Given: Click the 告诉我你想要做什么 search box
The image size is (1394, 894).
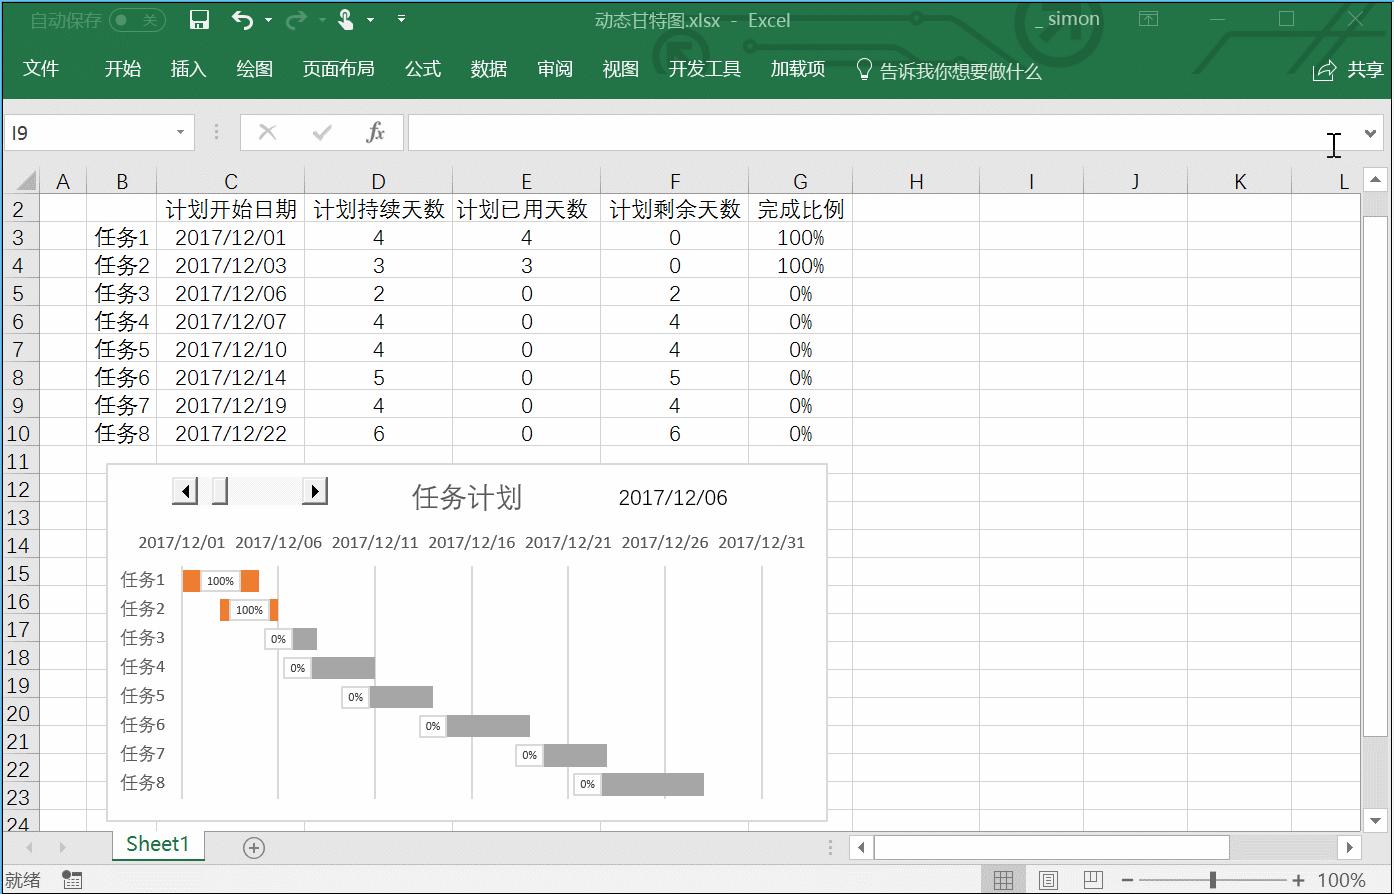Looking at the screenshot, I should tap(961, 72).
